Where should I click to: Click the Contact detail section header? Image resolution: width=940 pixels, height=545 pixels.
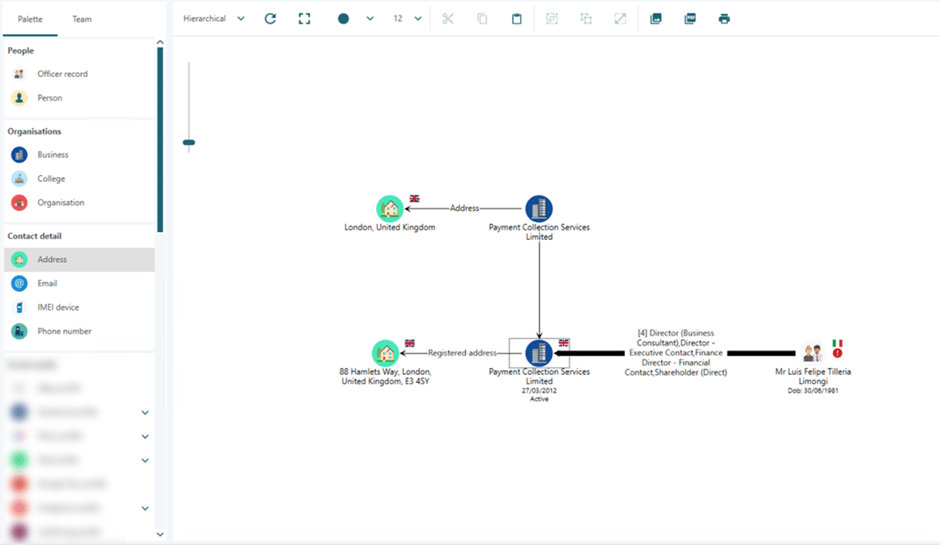[x=34, y=236]
